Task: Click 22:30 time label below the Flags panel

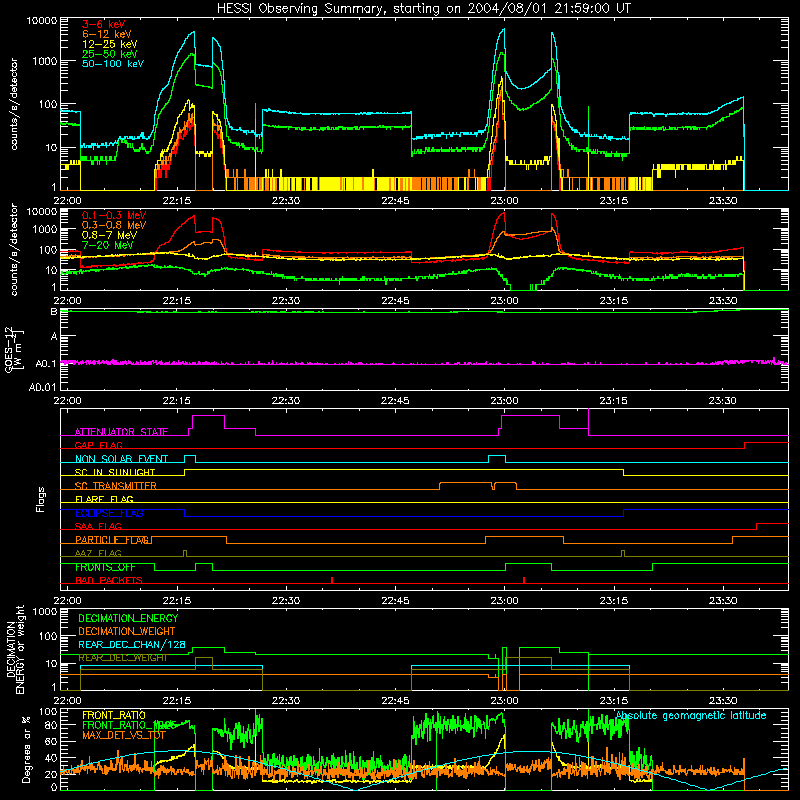Action: [286, 601]
